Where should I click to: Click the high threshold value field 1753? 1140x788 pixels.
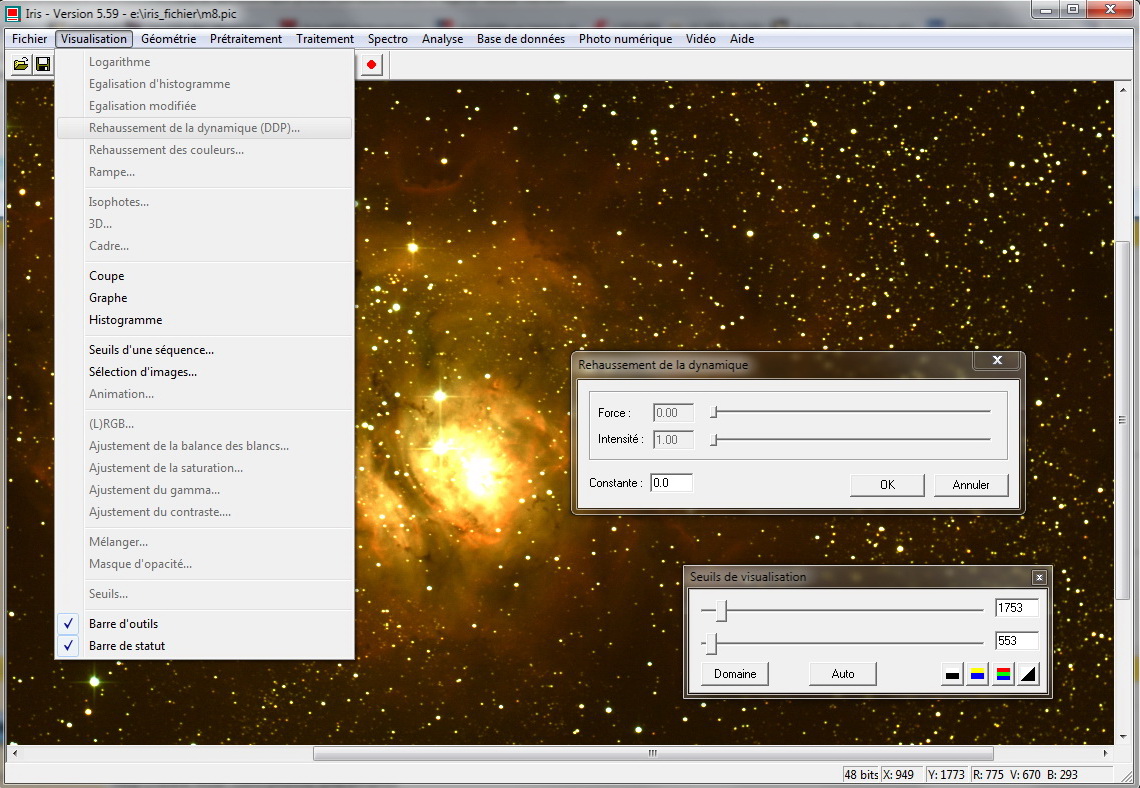pyautogui.click(x=1016, y=608)
